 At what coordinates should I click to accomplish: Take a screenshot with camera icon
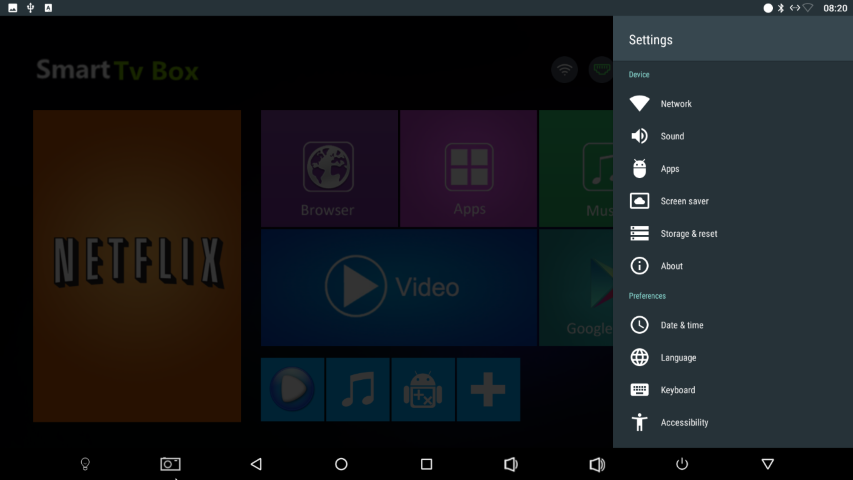pos(170,464)
